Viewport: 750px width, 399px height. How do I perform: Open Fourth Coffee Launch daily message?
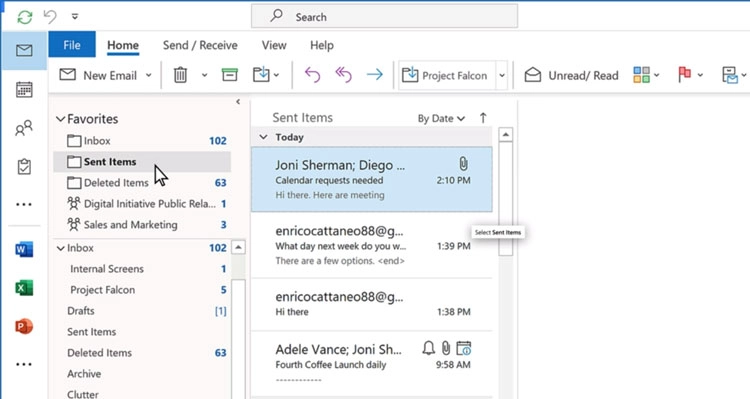point(372,364)
